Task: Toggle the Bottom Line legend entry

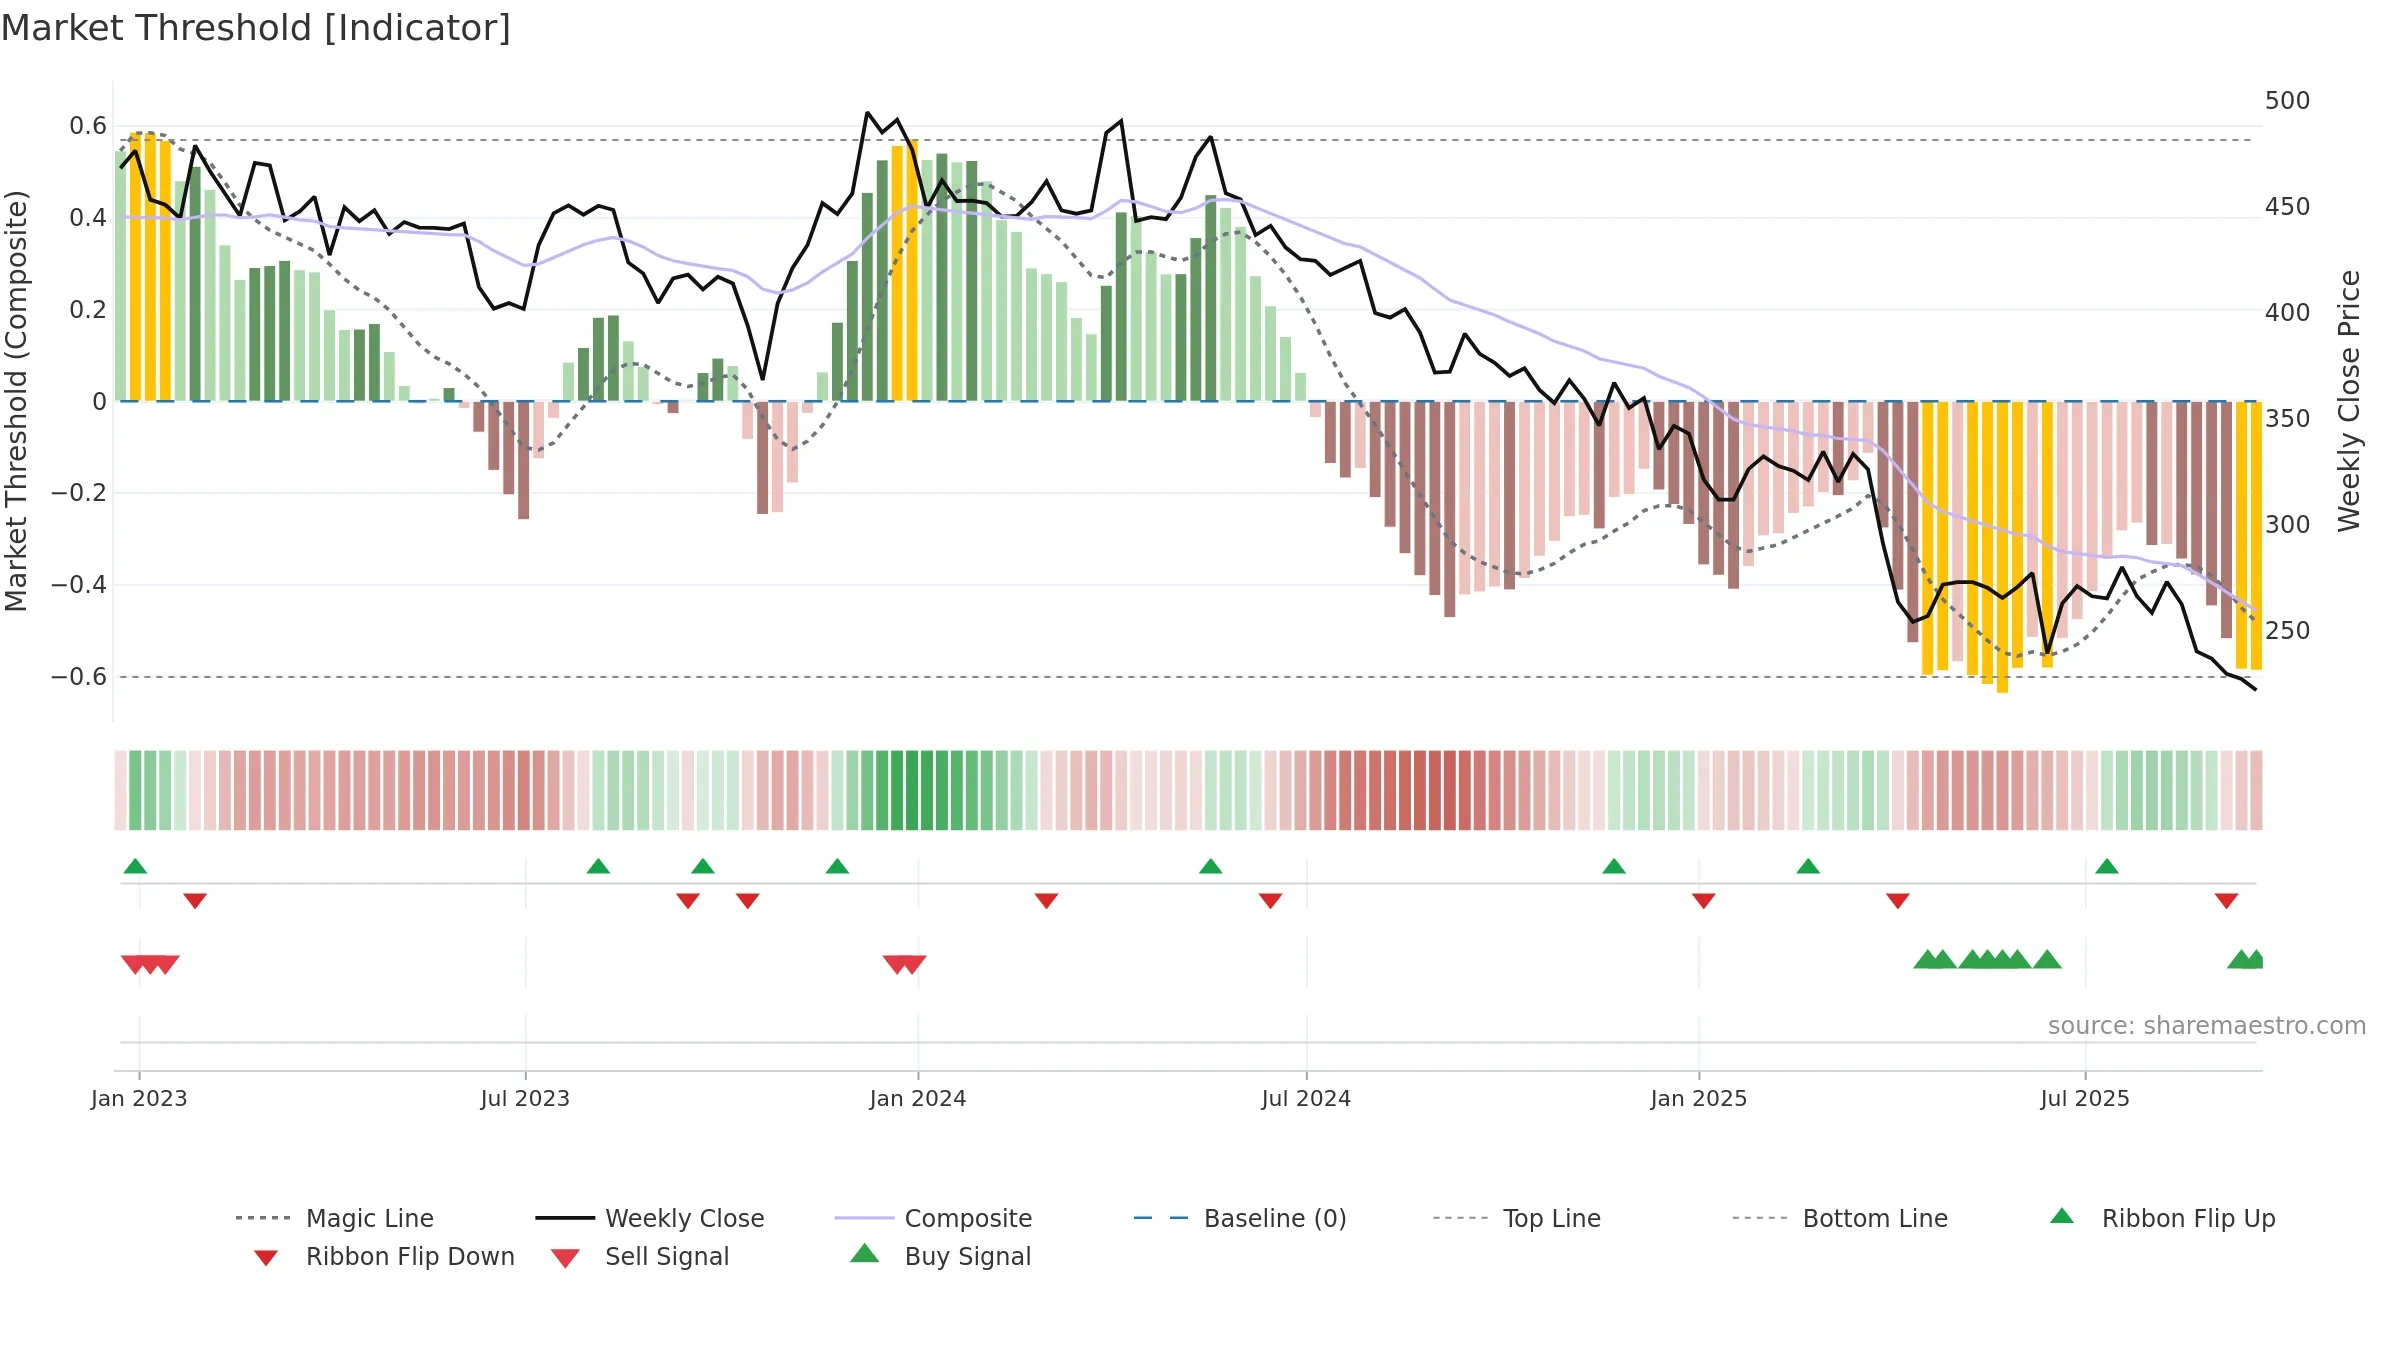Action: 1840,1218
